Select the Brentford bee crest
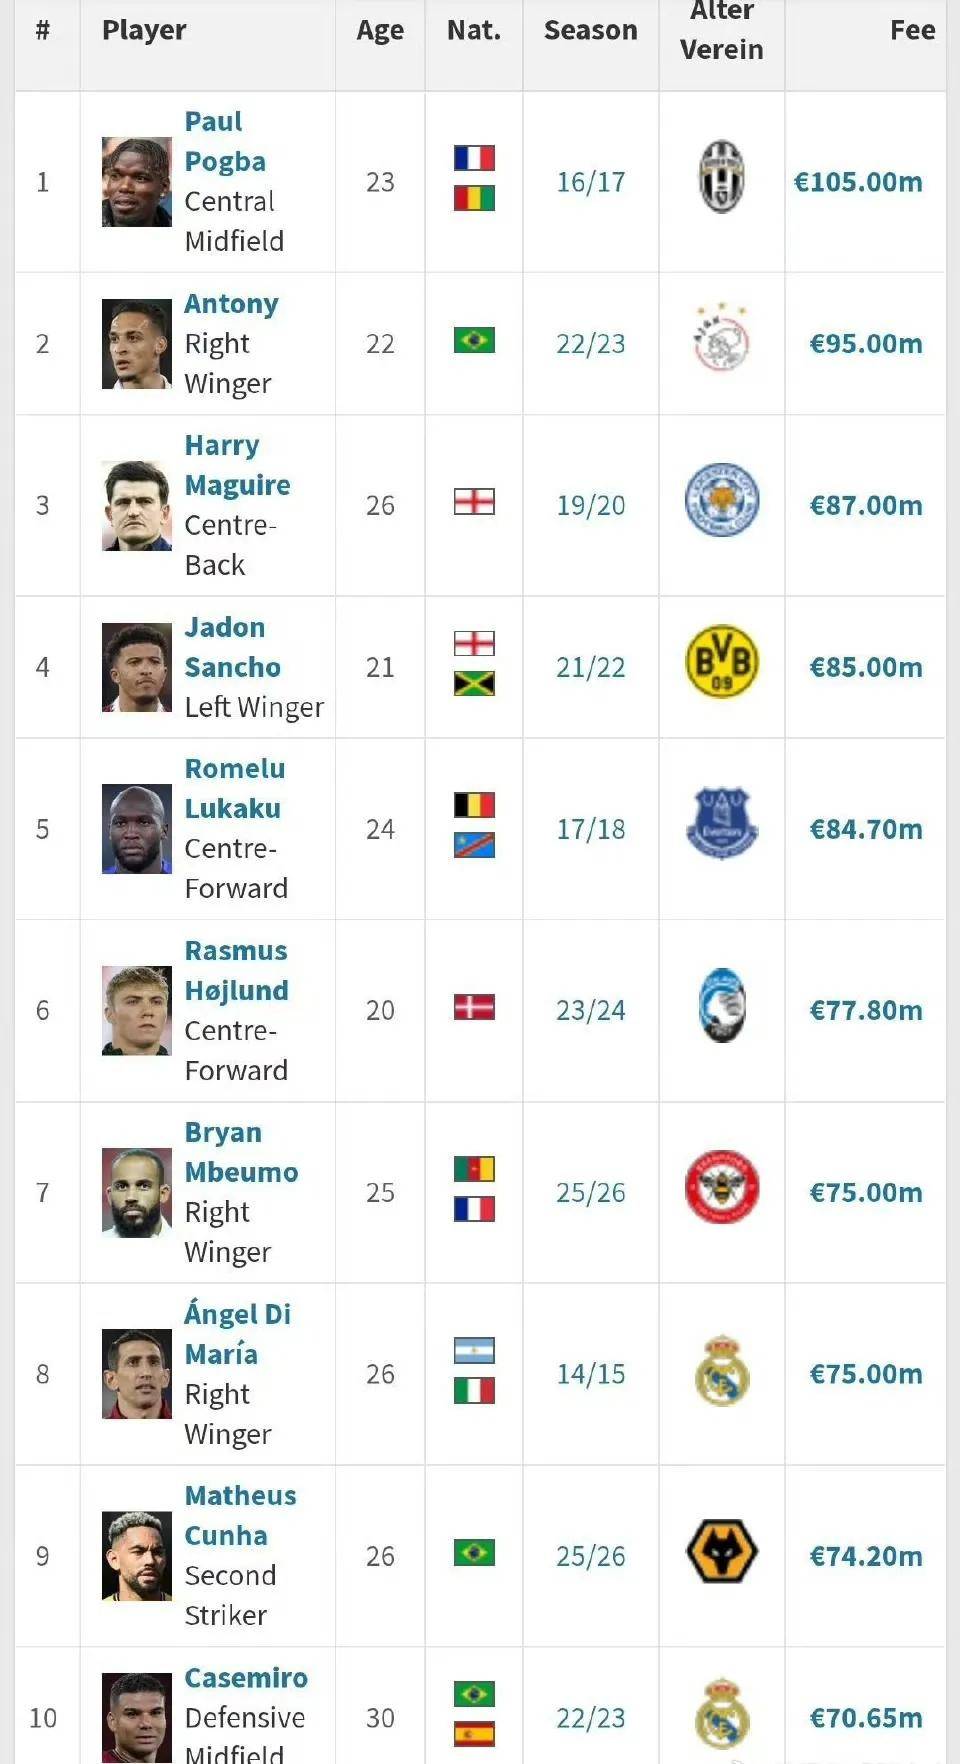Viewport: 960px width, 1764px height. (x=721, y=1187)
